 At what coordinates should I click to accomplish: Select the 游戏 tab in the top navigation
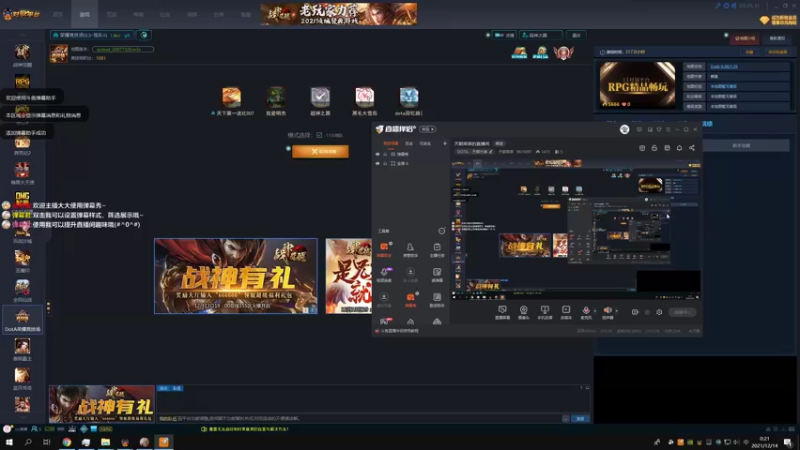click(x=85, y=14)
